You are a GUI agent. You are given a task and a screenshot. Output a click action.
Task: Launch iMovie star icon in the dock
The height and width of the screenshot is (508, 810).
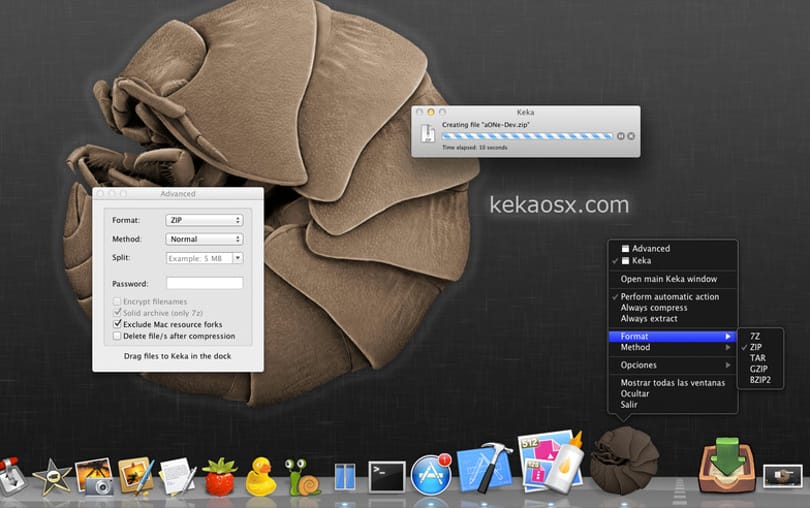tap(52, 477)
